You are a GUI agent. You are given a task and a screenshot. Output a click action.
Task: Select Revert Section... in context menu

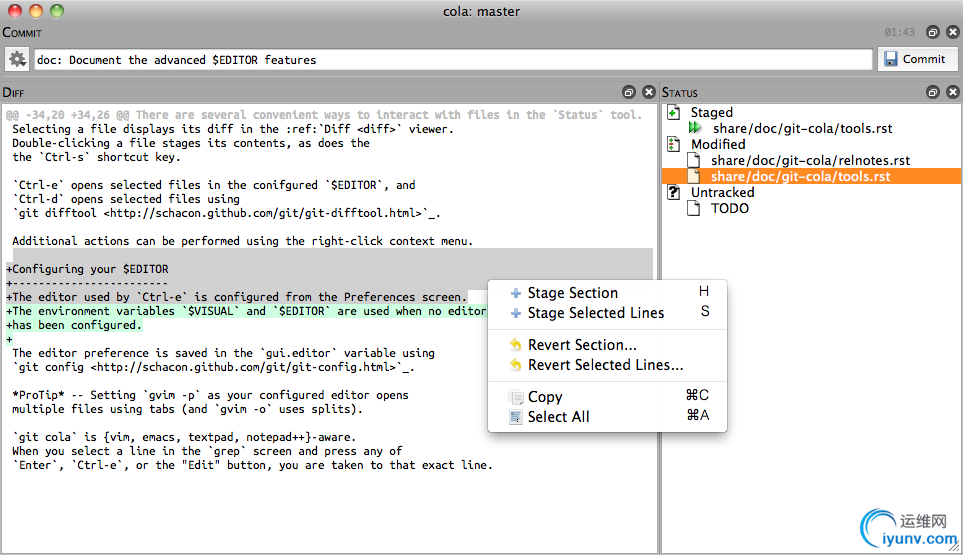pos(582,345)
